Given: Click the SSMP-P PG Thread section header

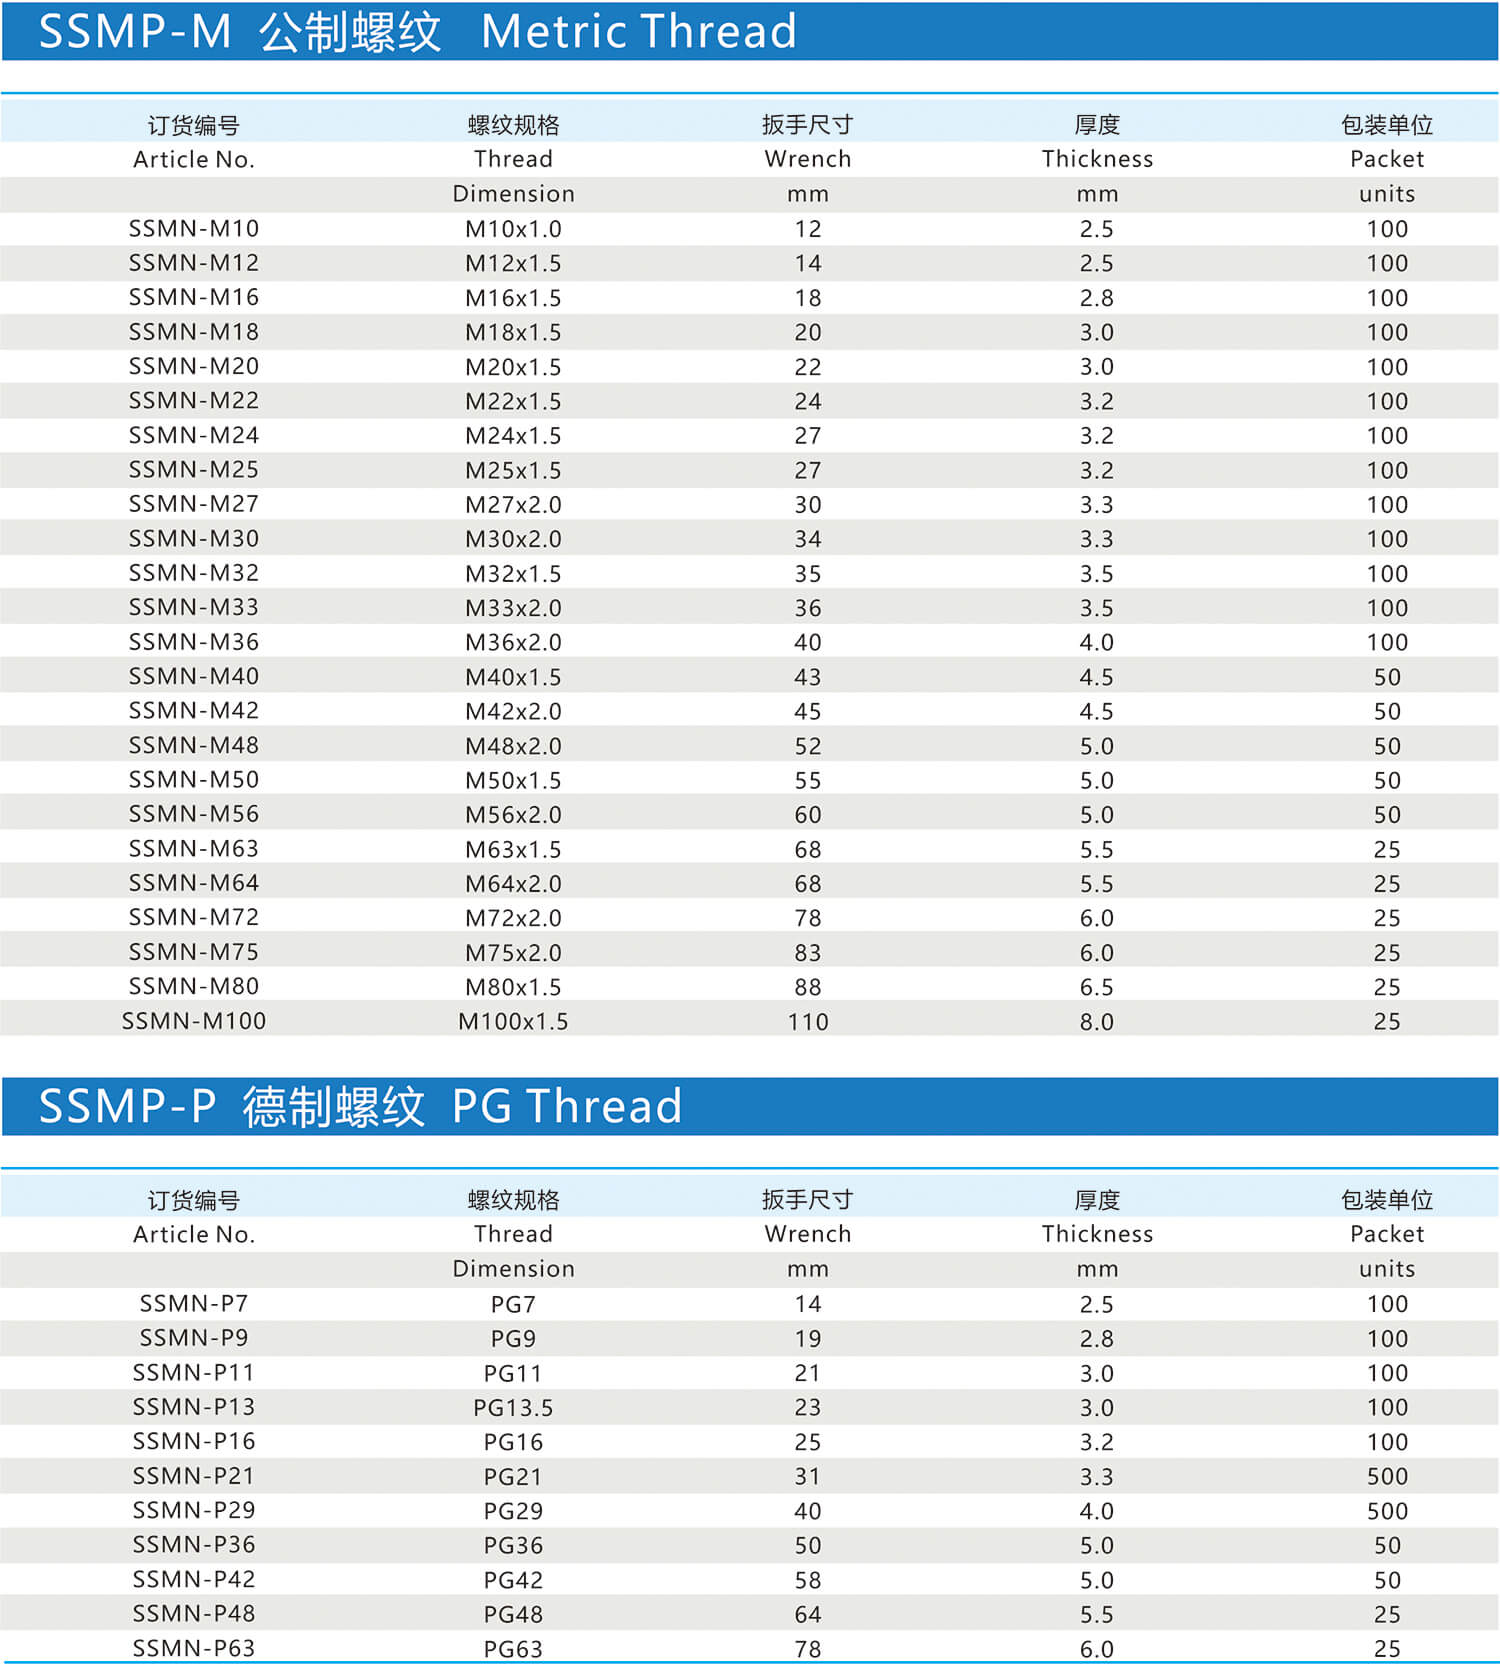Looking at the screenshot, I should point(360,1106).
